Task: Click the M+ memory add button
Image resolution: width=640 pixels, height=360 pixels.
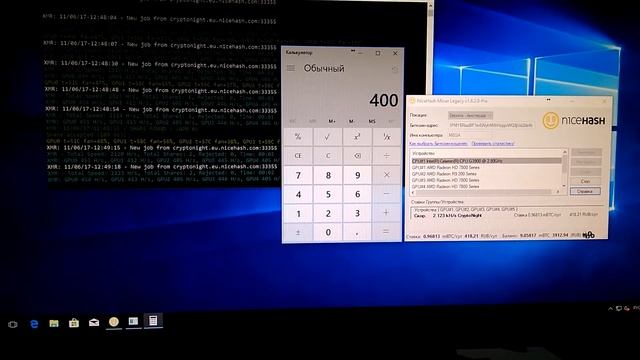Action: (x=332, y=121)
